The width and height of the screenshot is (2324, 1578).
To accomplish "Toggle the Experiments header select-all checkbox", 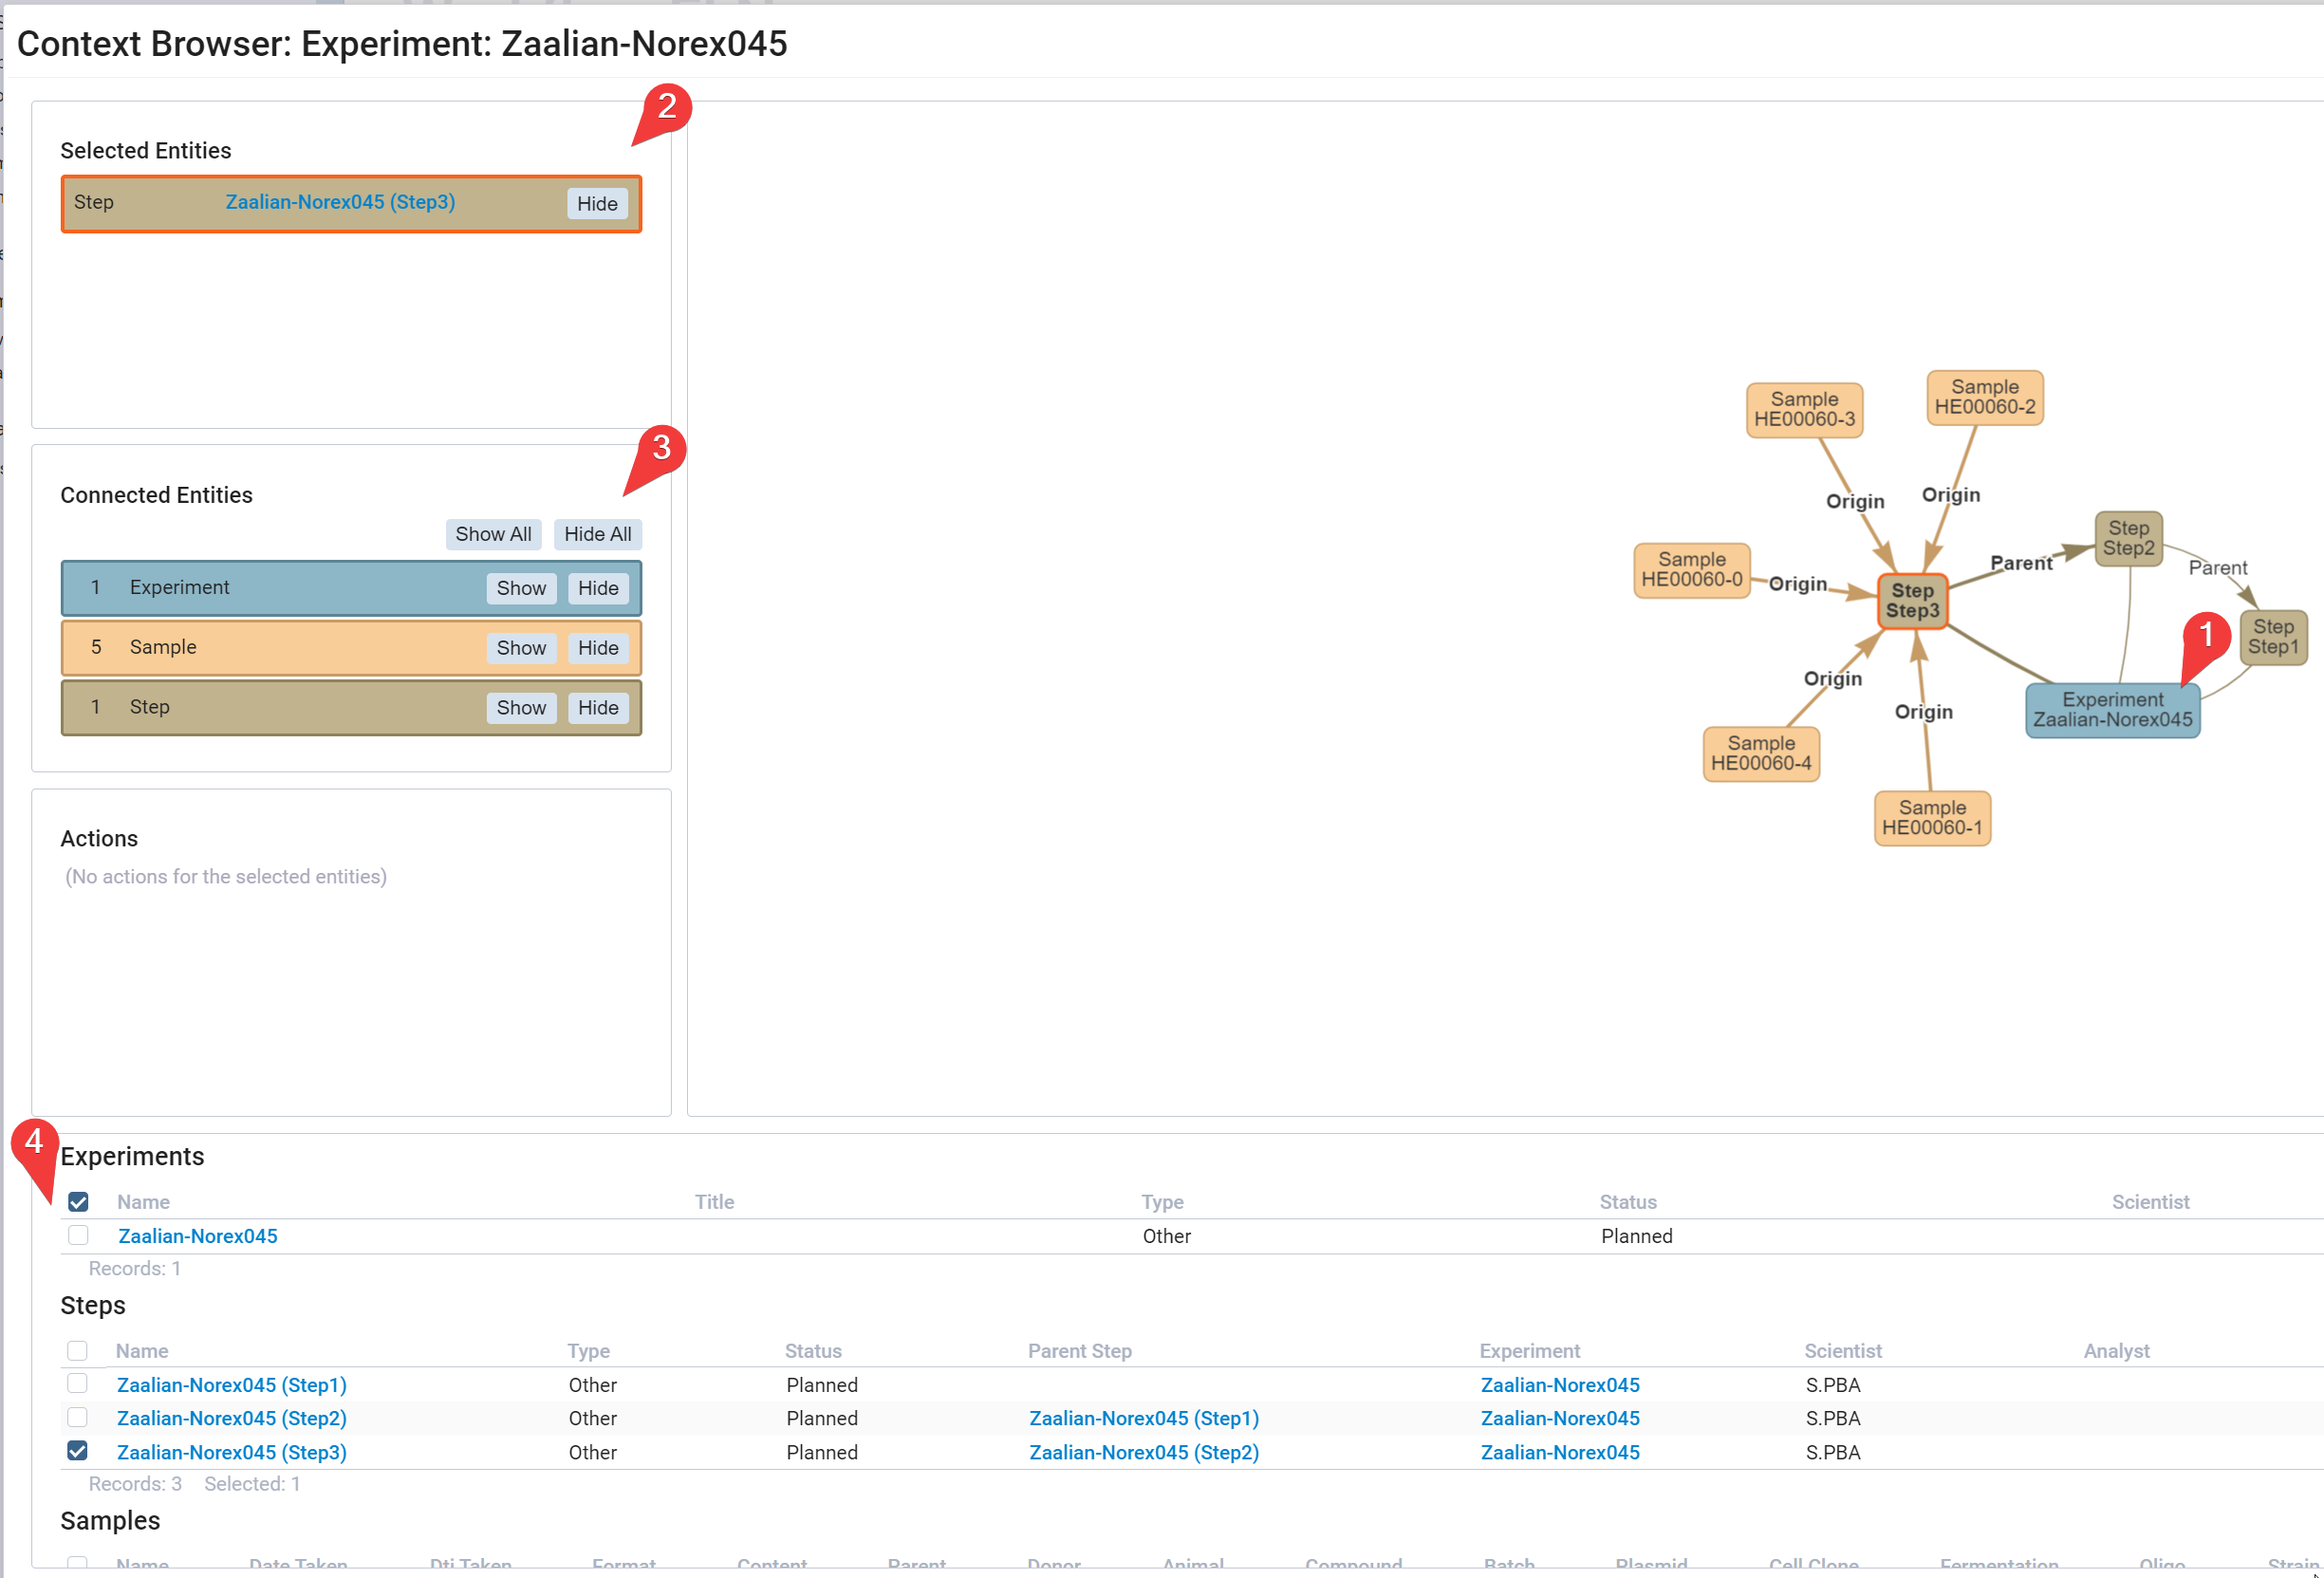I will 78,1201.
